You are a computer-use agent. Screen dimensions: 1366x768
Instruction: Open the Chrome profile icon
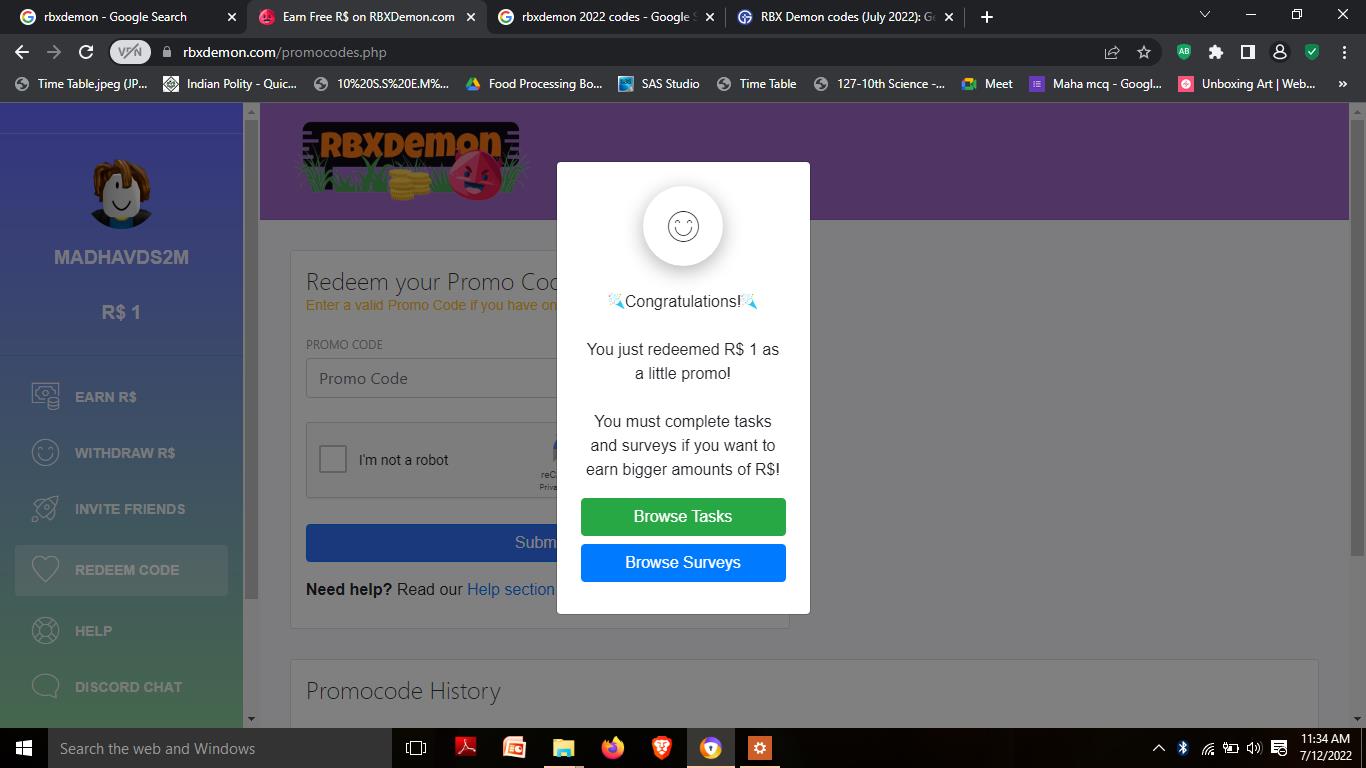click(x=1279, y=52)
